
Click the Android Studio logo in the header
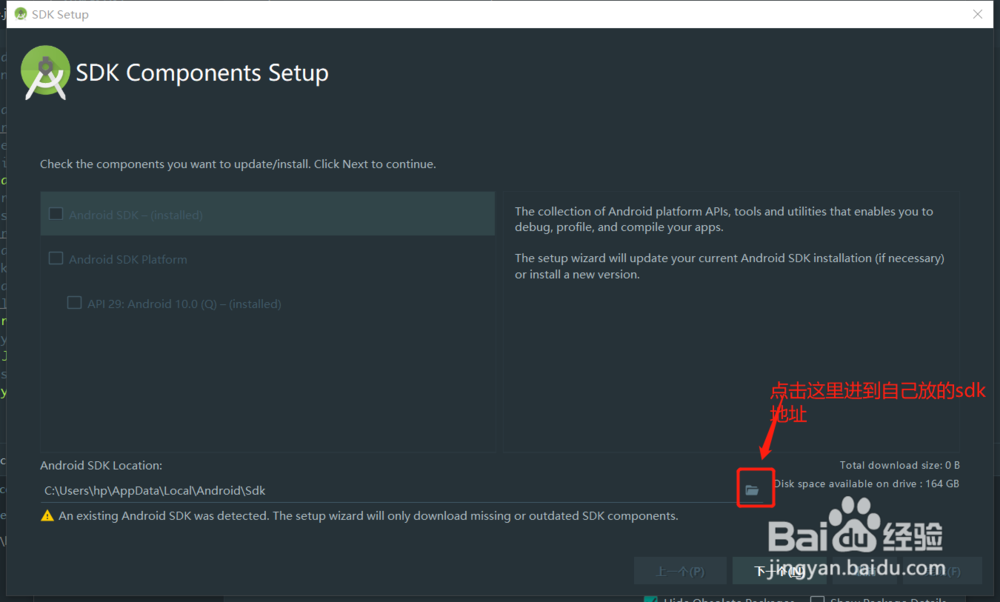click(45, 73)
